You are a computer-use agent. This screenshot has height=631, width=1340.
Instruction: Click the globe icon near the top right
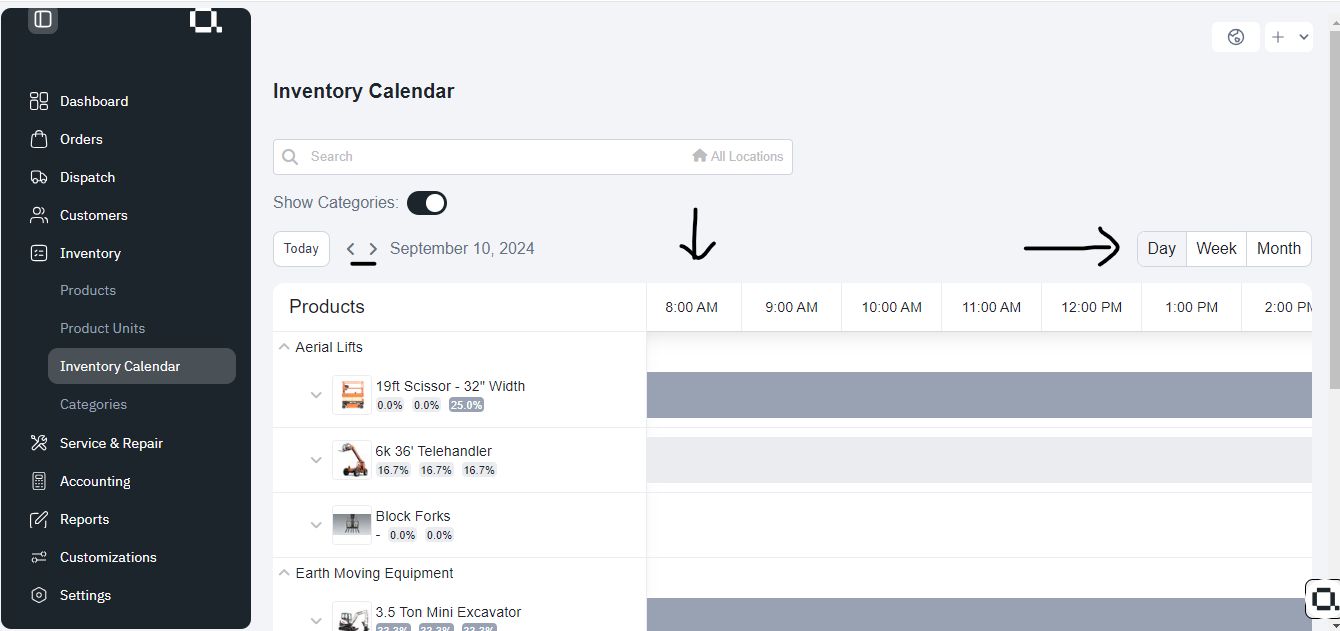click(x=1235, y=36)
